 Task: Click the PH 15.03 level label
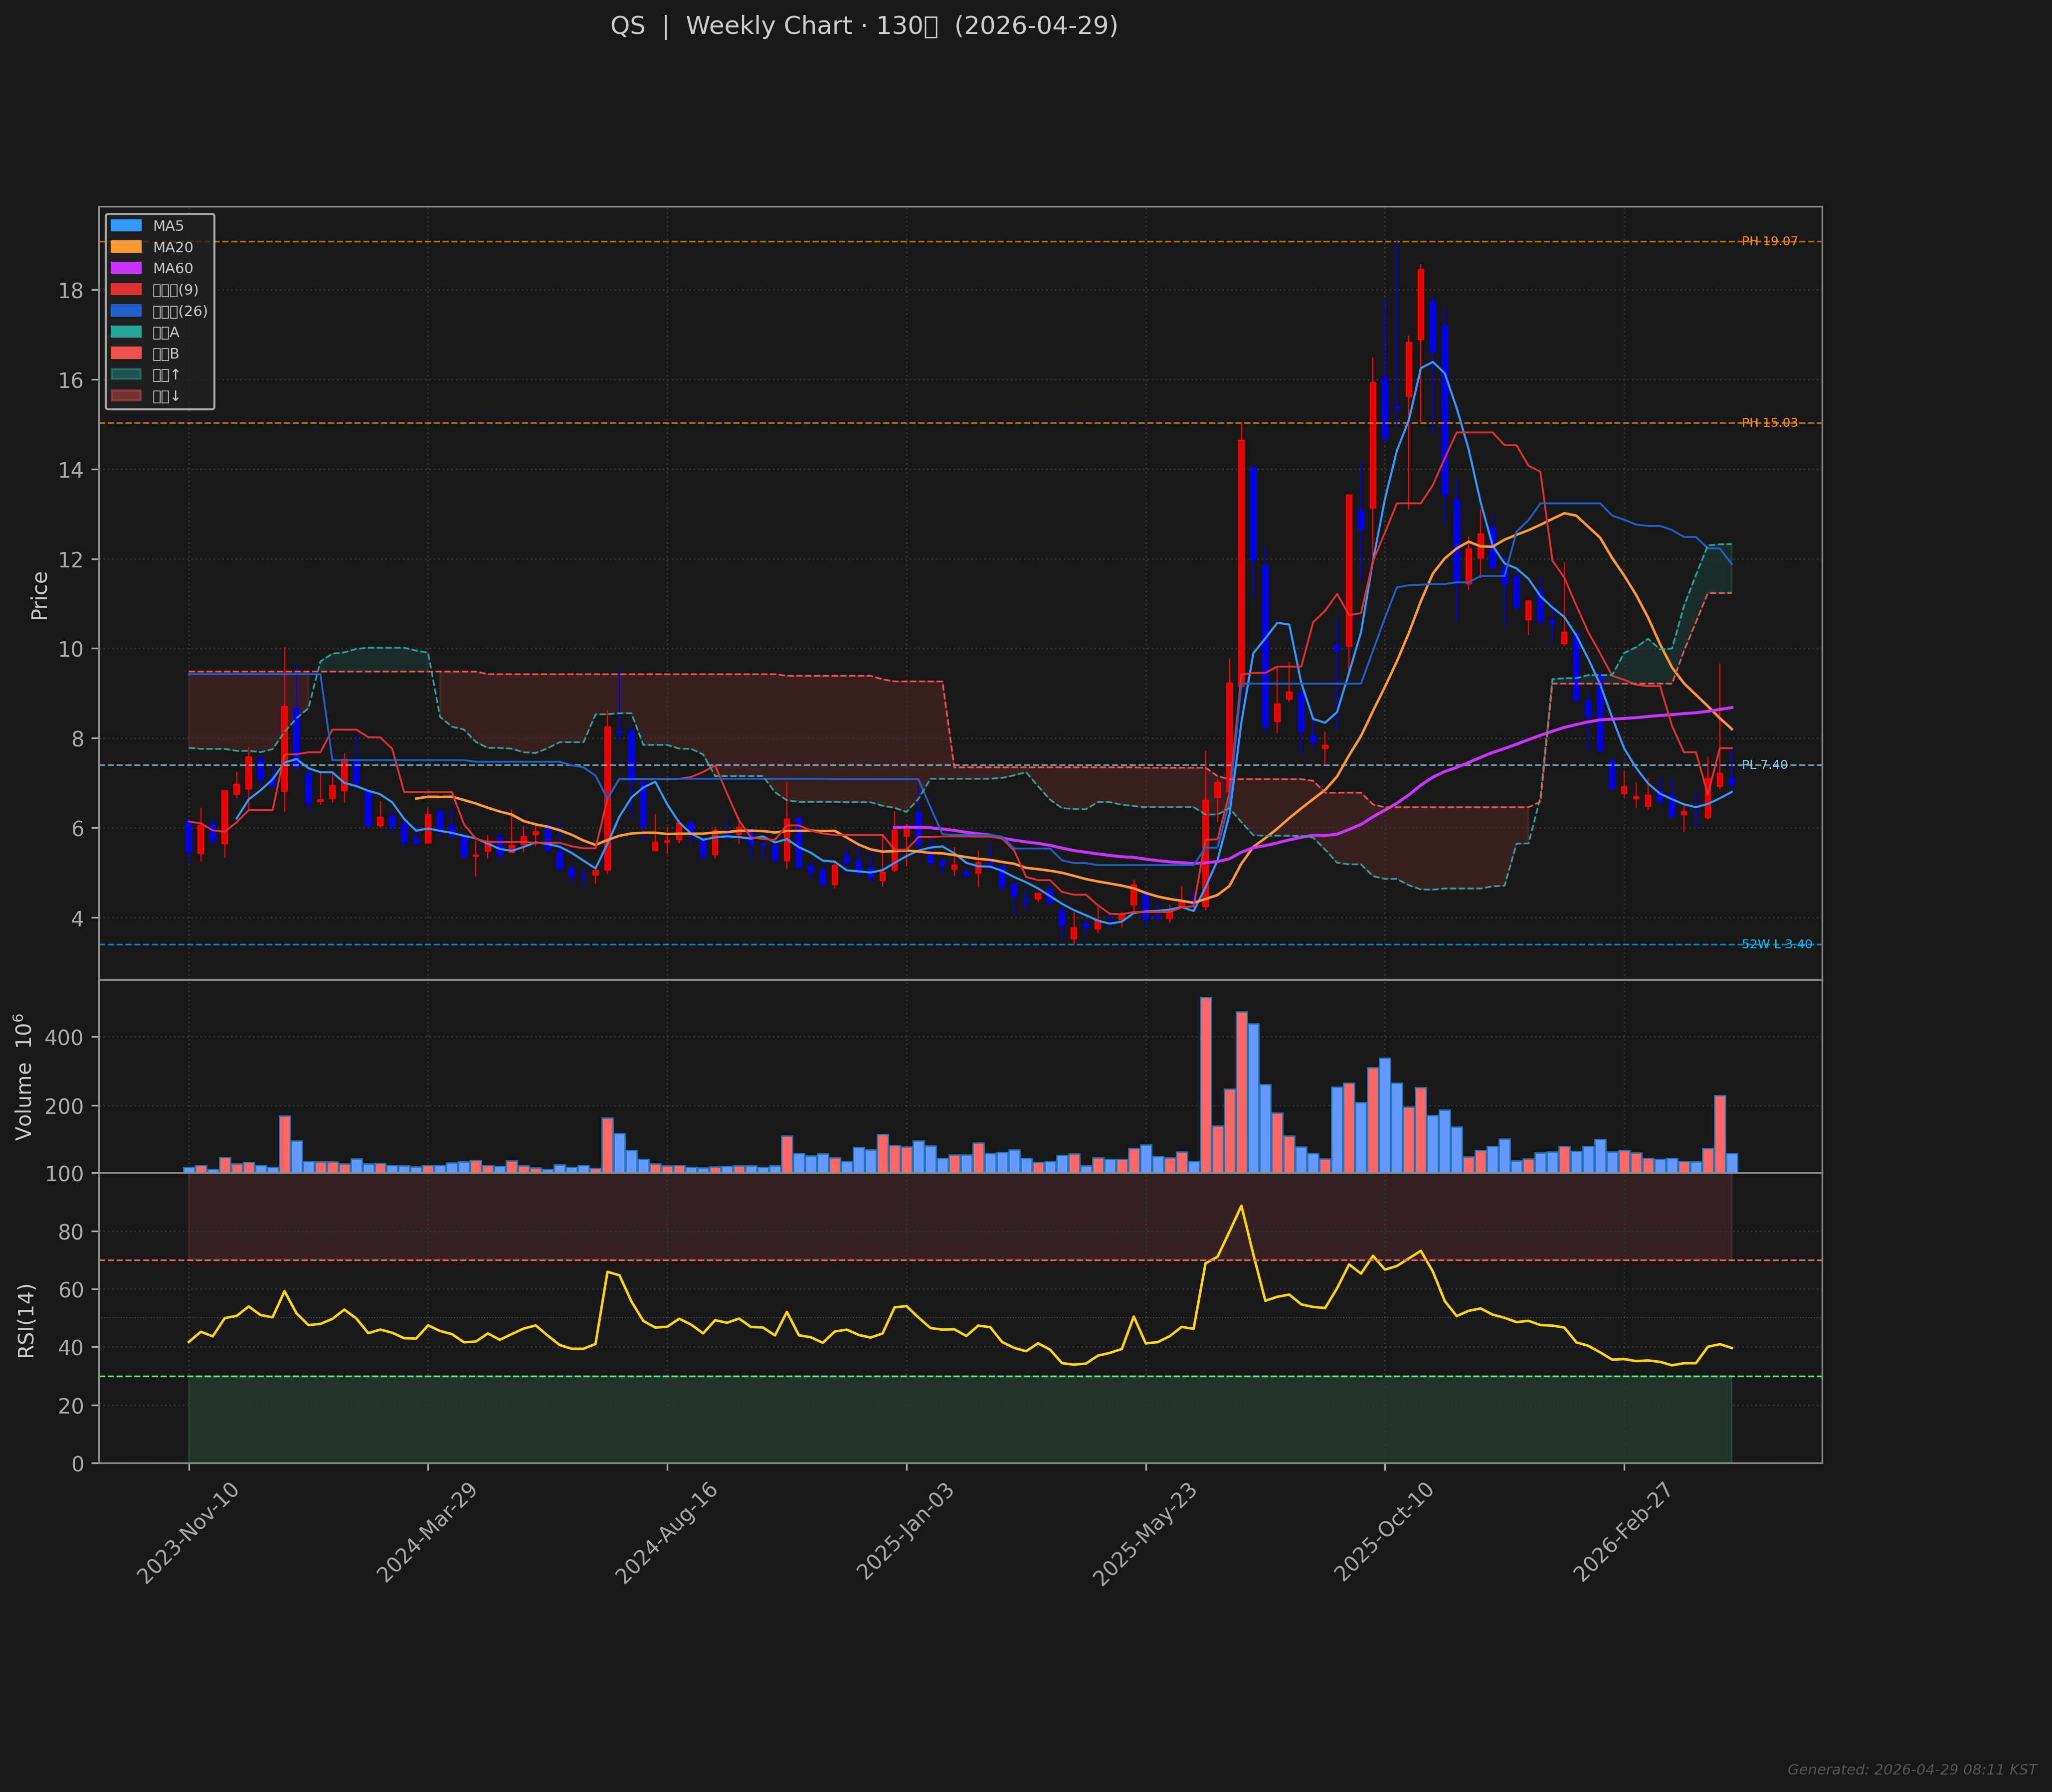(x=1769, y=423)
